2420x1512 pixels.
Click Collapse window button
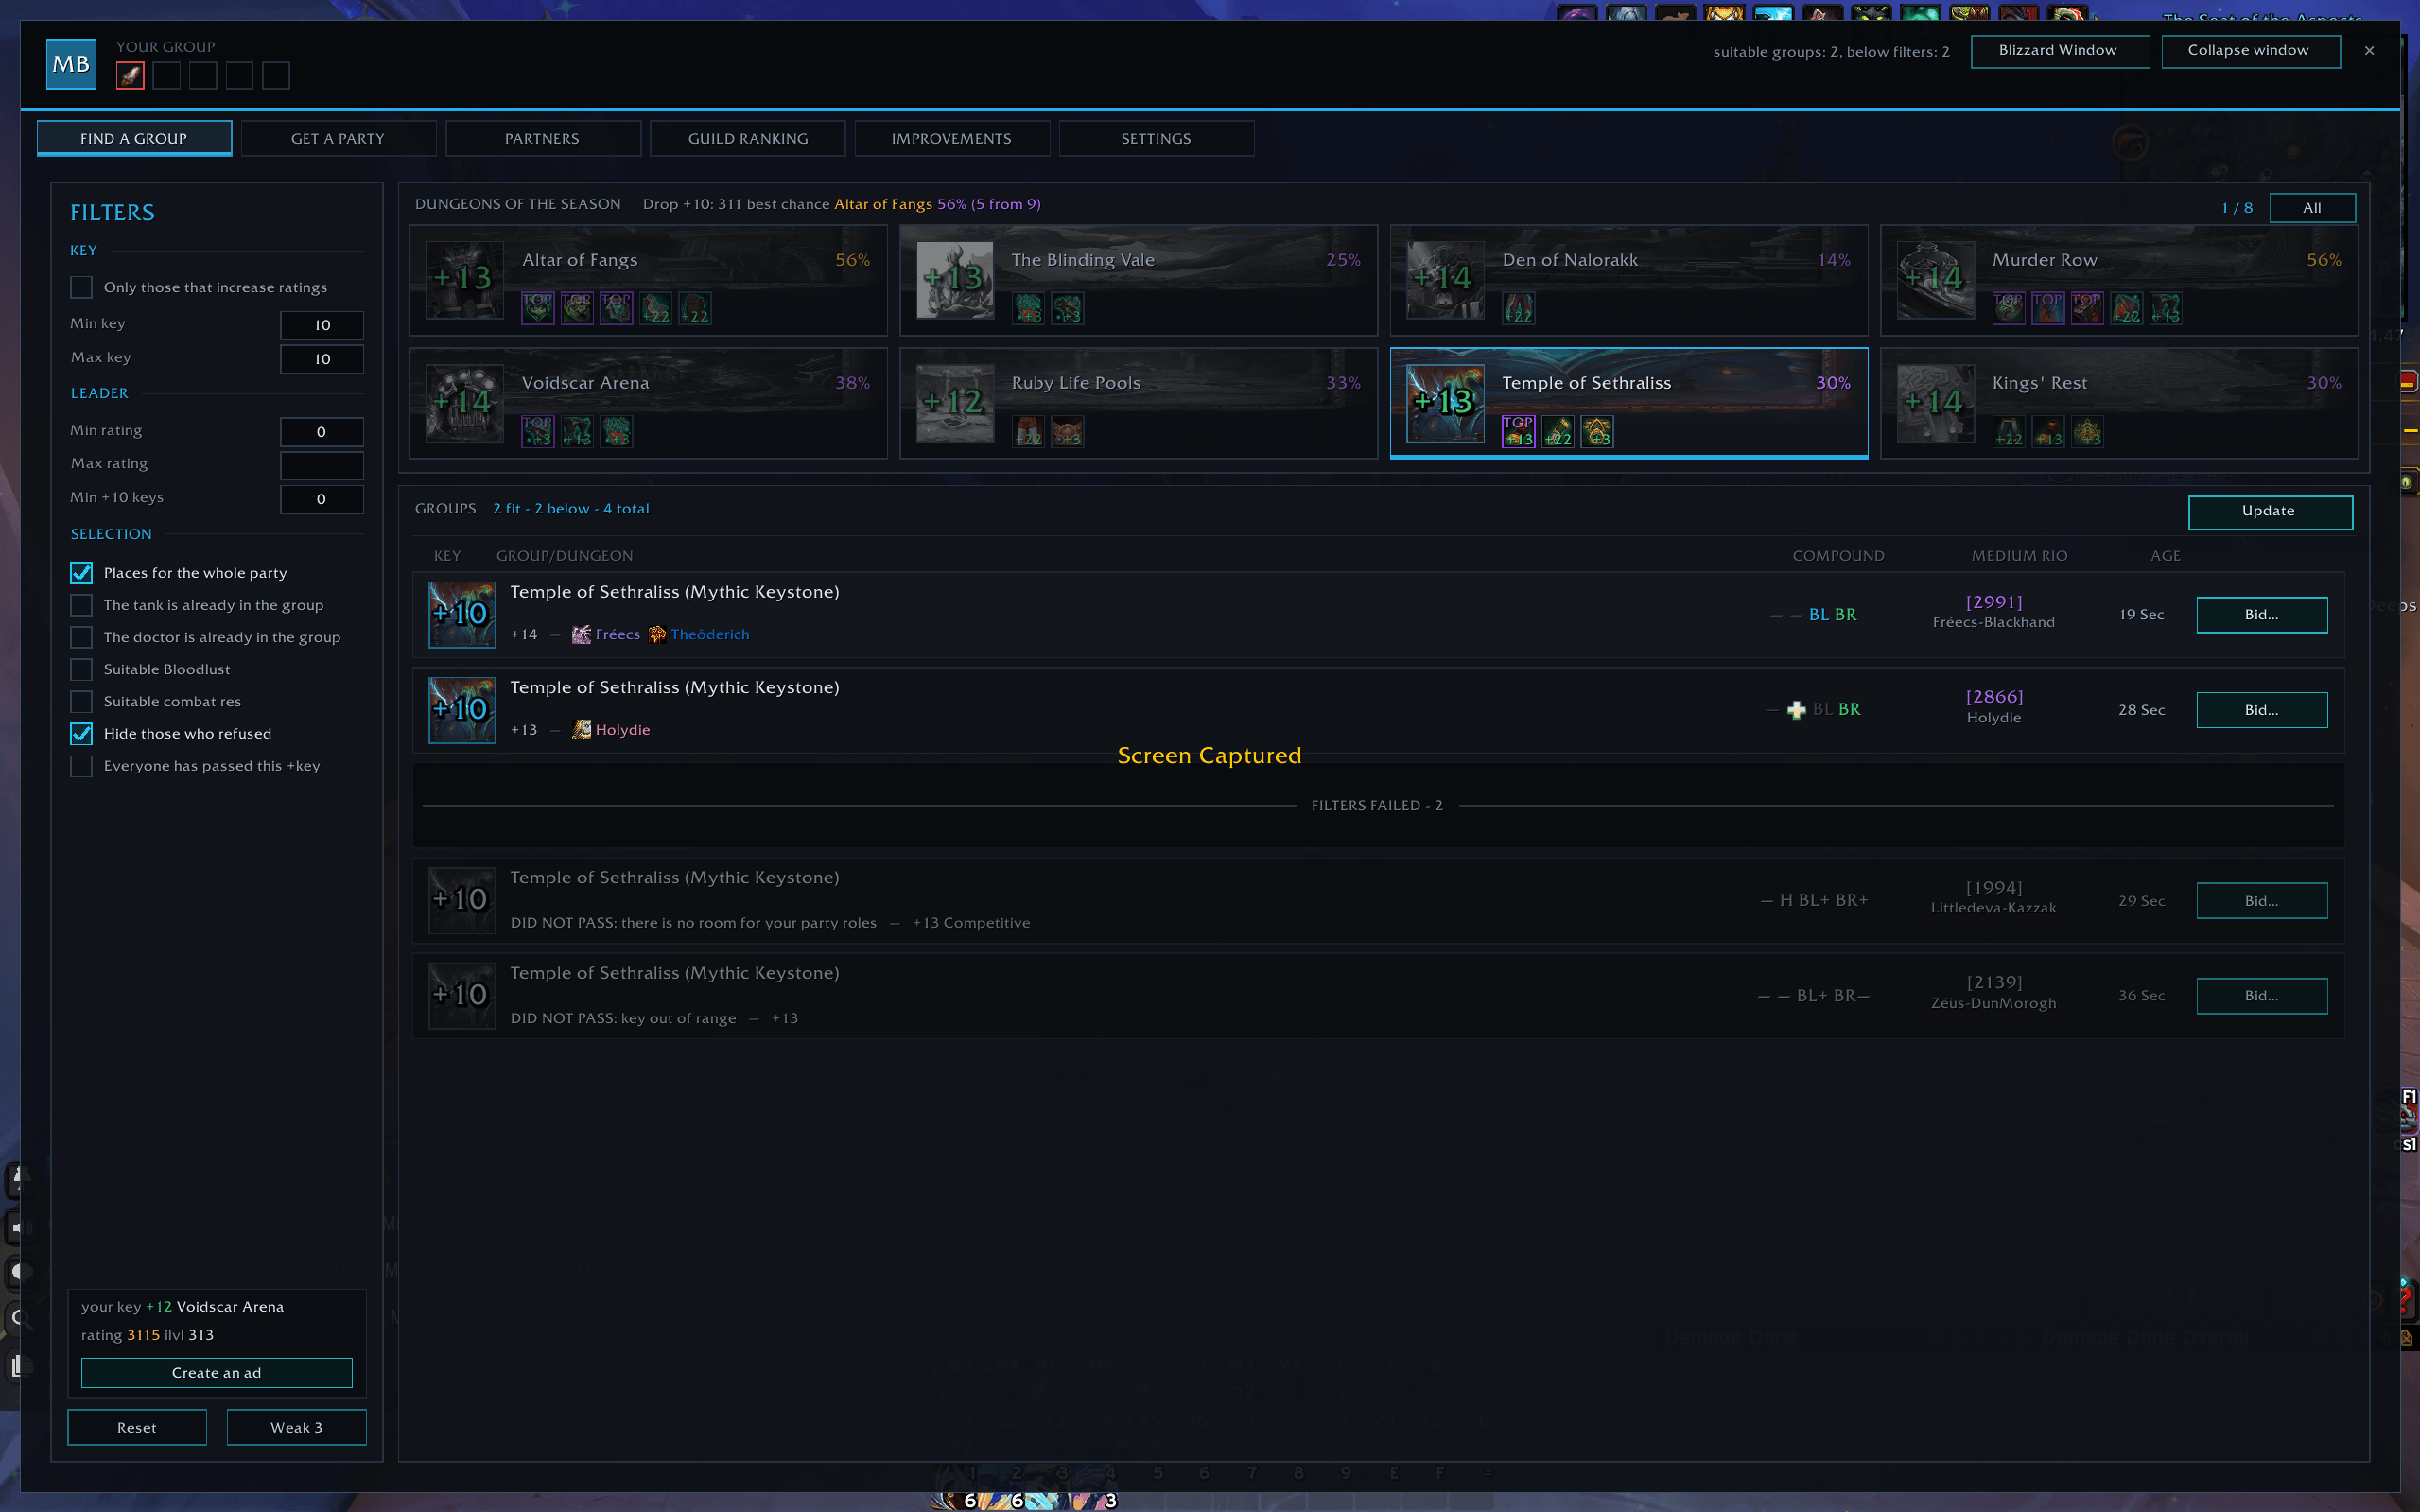pos(2250,51)
